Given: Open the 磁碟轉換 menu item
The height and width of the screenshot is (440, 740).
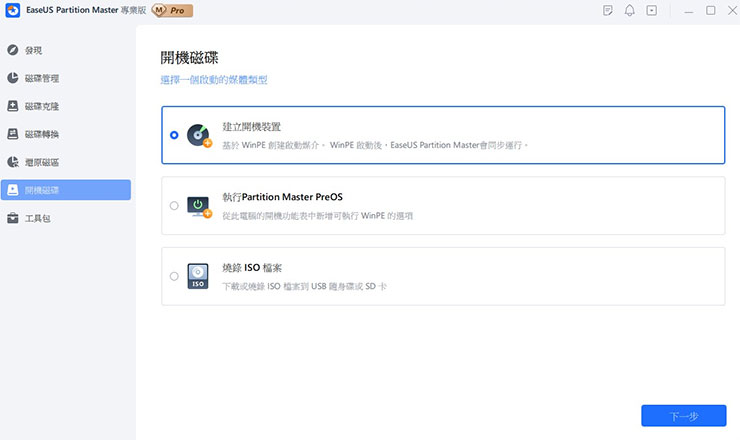Looking at the screenshot, I should (66, 134).
